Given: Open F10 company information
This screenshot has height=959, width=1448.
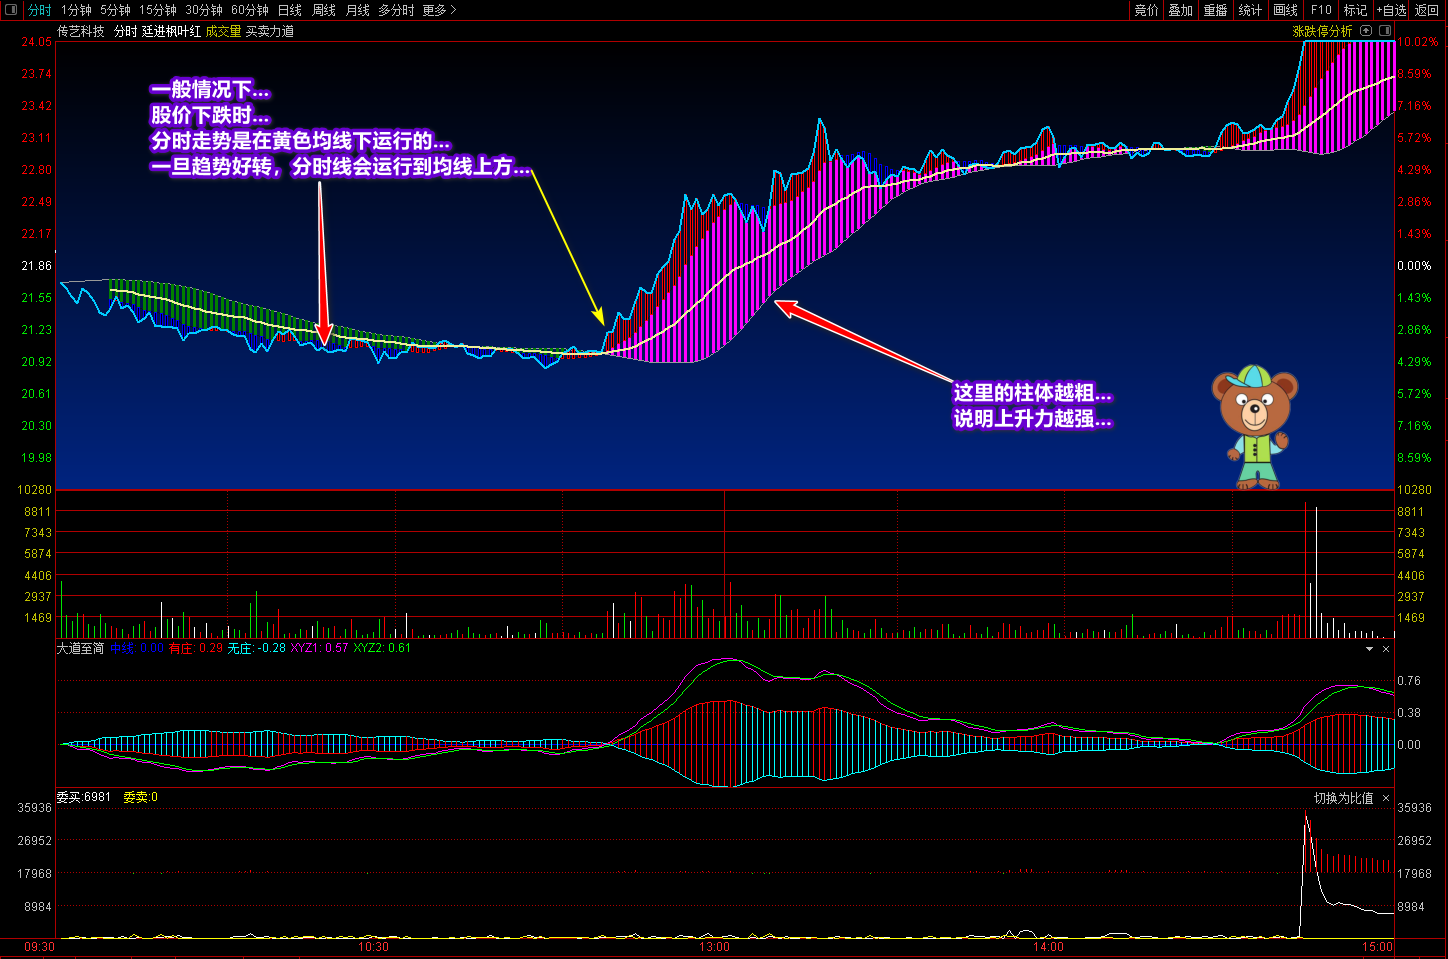Looking at the screenshot, I should pyautogui.click(x=1321, y=10).
